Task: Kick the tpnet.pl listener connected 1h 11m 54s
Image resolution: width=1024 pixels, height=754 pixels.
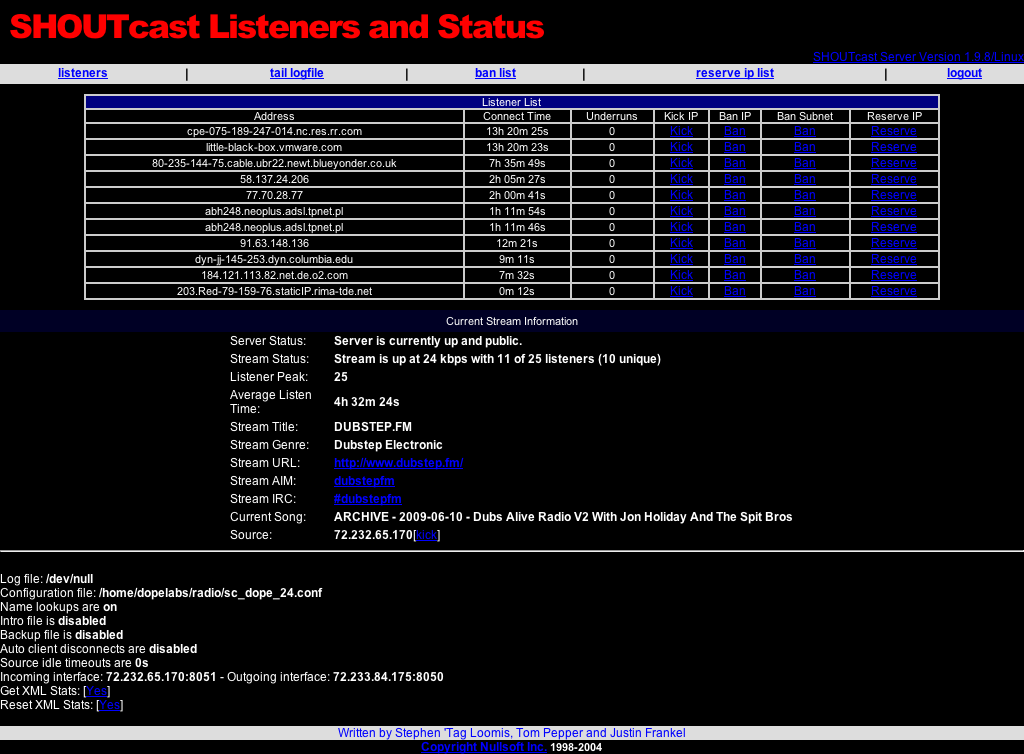Action: click(681, 212)
